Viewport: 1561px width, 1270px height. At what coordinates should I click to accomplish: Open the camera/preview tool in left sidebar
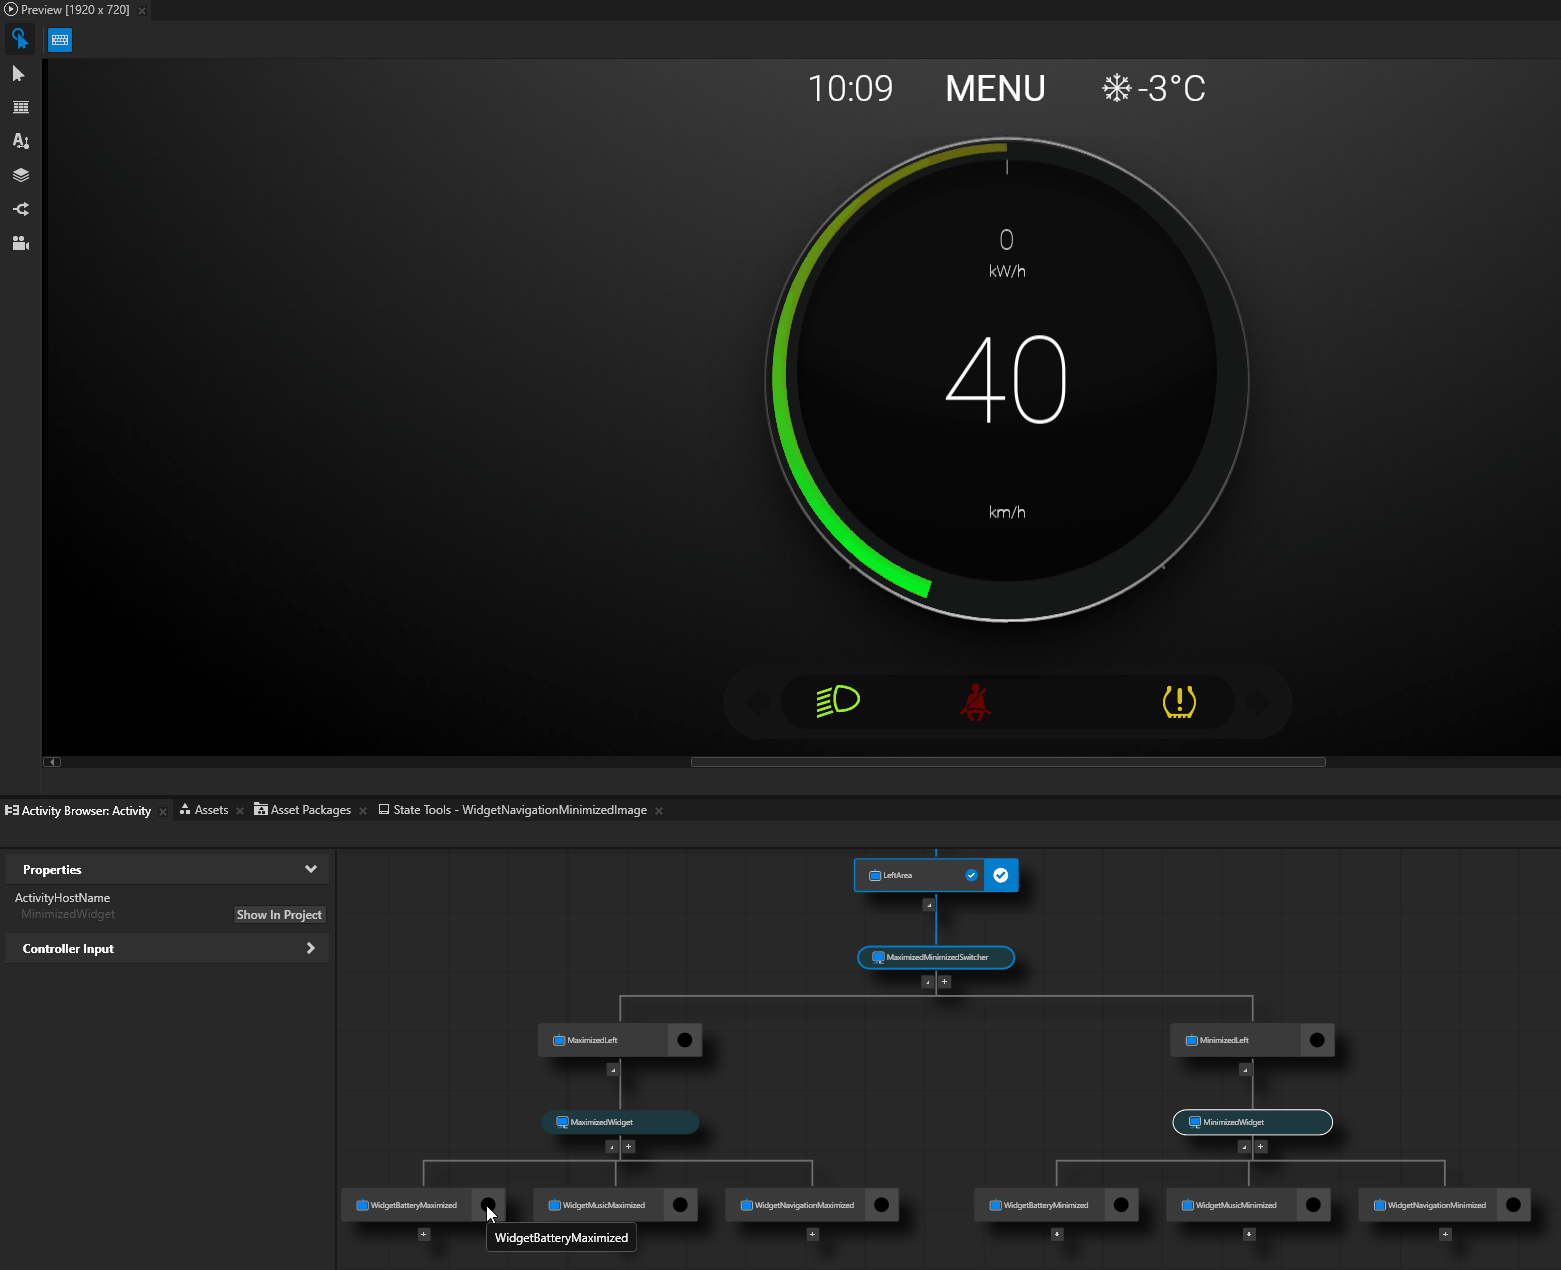click(20, 242)
